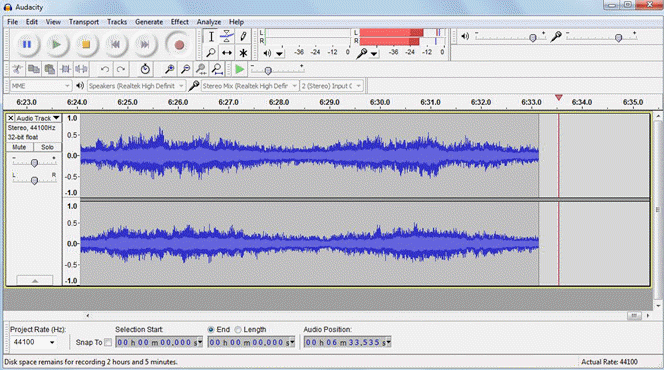
Task: Open the Project Rate 44100 dropdown
Action: (x=34, y=342)
